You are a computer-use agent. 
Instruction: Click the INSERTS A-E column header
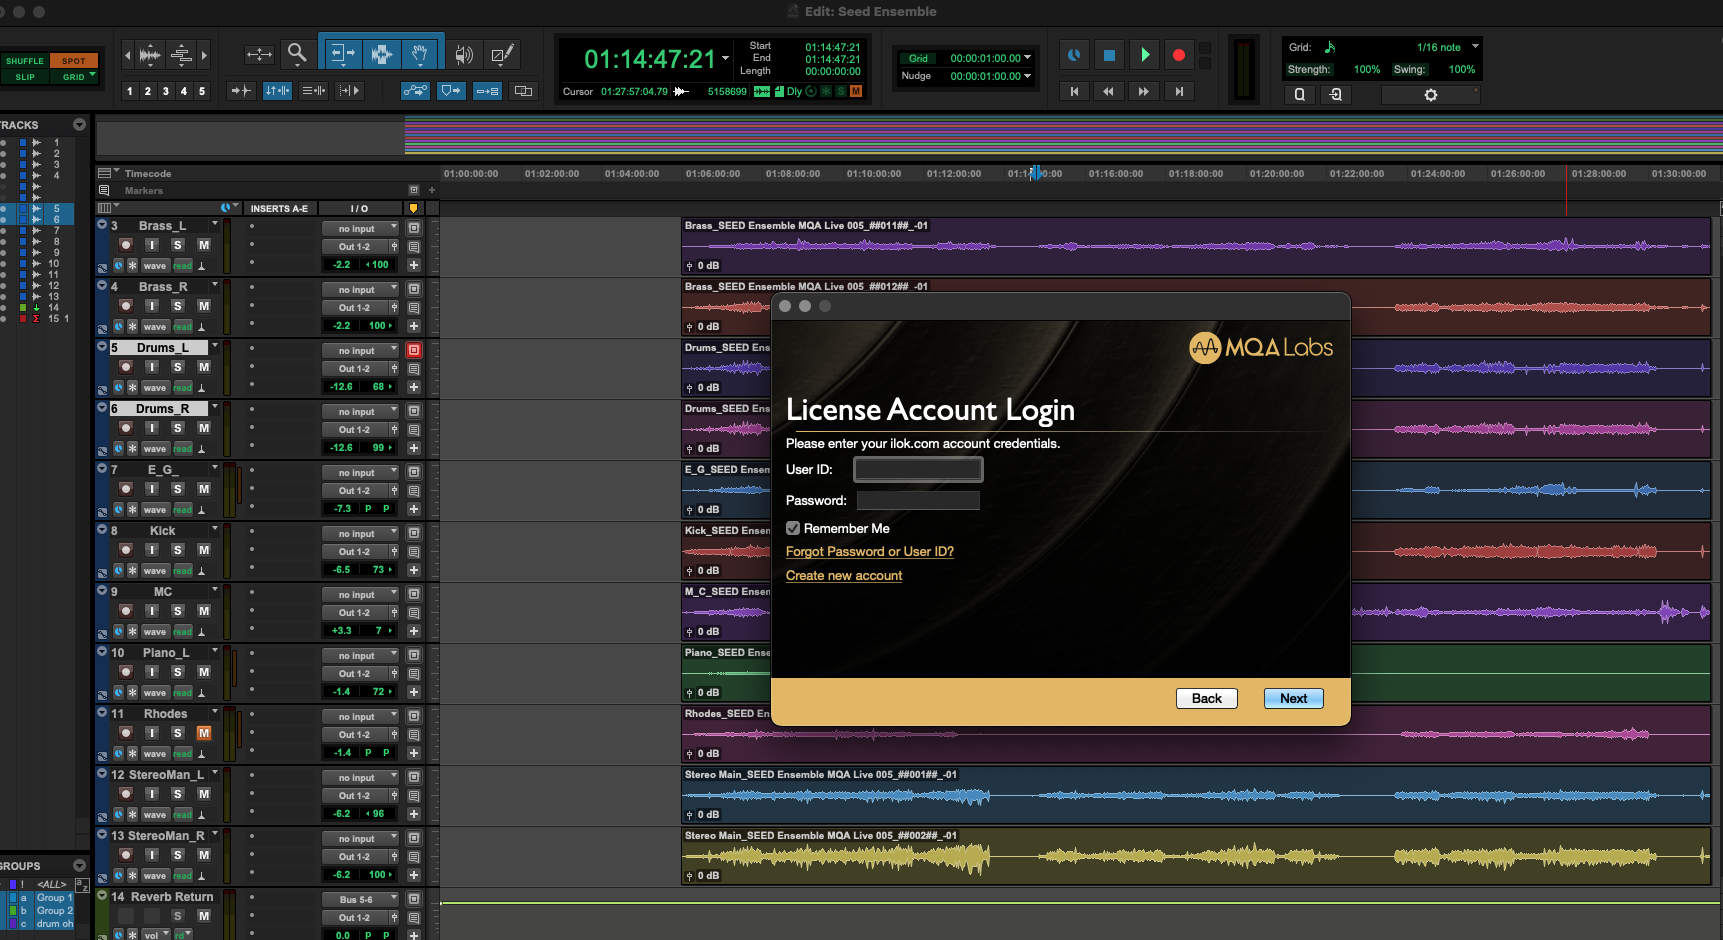tap(279, 209)
